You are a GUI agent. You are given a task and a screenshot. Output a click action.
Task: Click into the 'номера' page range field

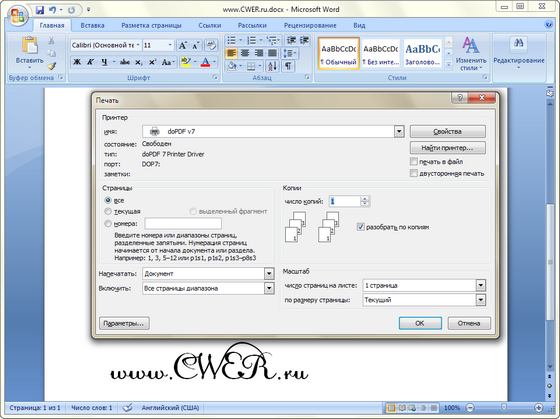[183, 224]
